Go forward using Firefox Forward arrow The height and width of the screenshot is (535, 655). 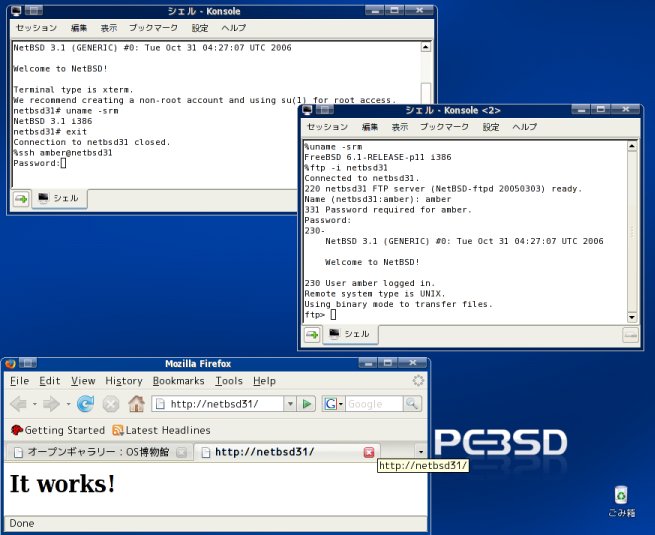click(x=51, y=404)
